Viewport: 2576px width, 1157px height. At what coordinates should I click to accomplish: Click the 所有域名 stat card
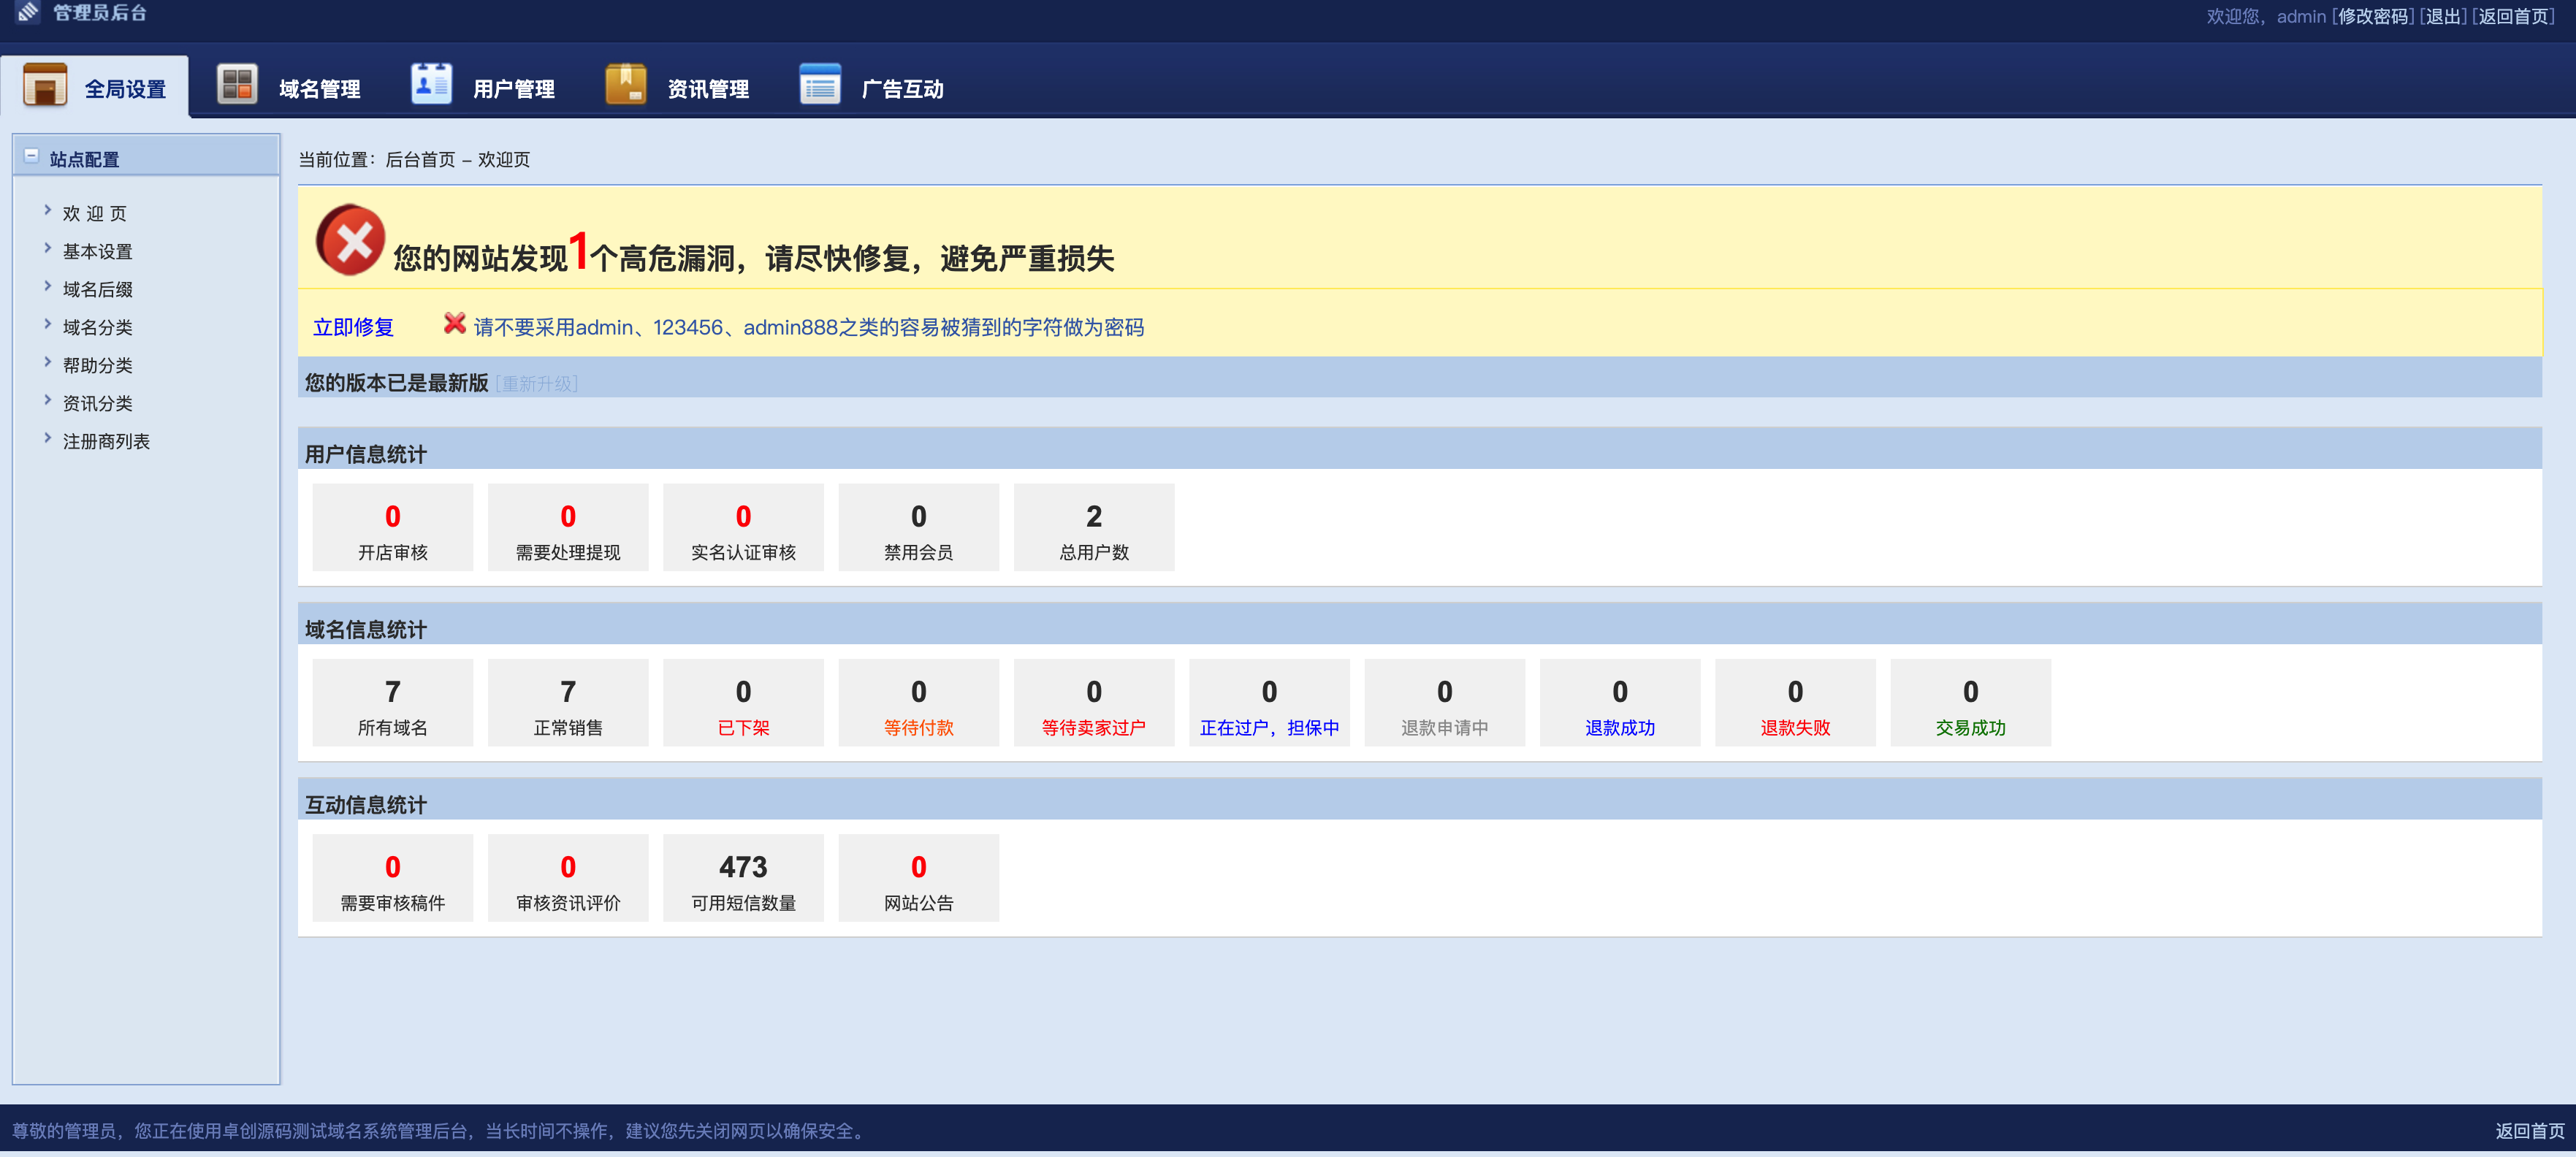[x=393, y=703]
